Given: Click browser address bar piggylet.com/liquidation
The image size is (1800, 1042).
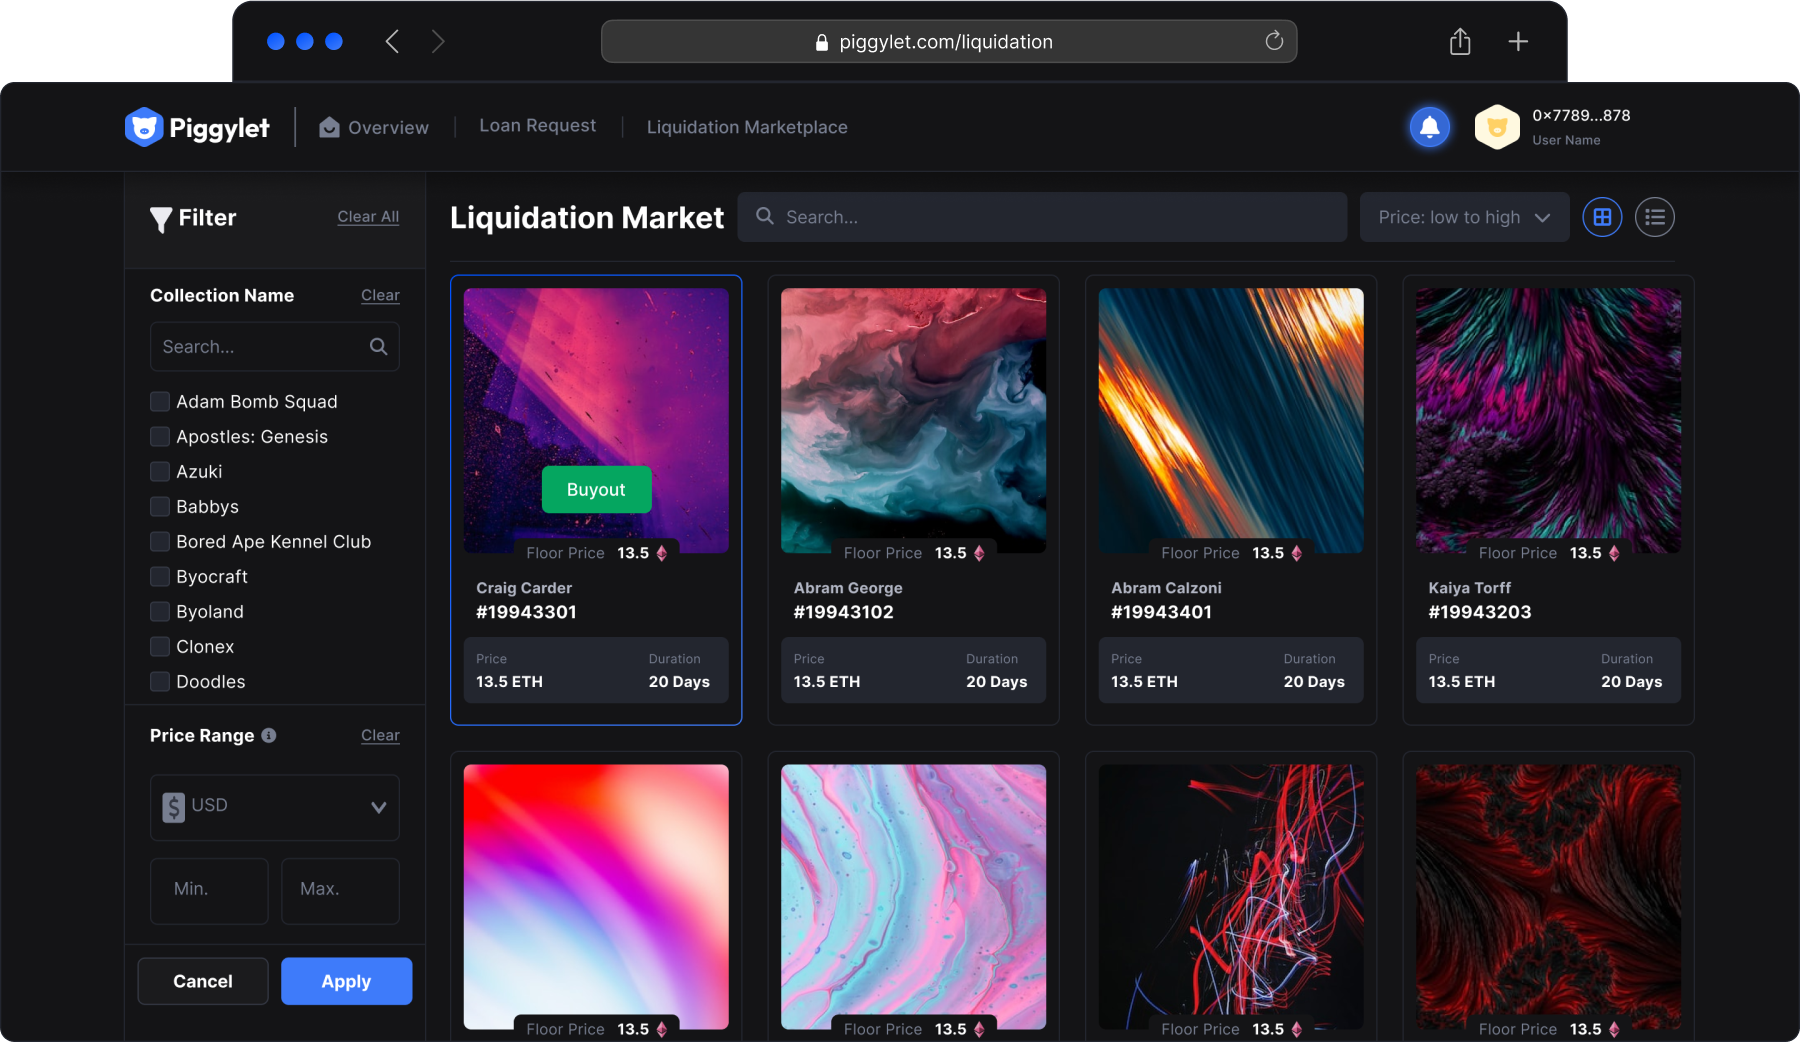Looking at the screenshot, I should [x=949, y=41].
